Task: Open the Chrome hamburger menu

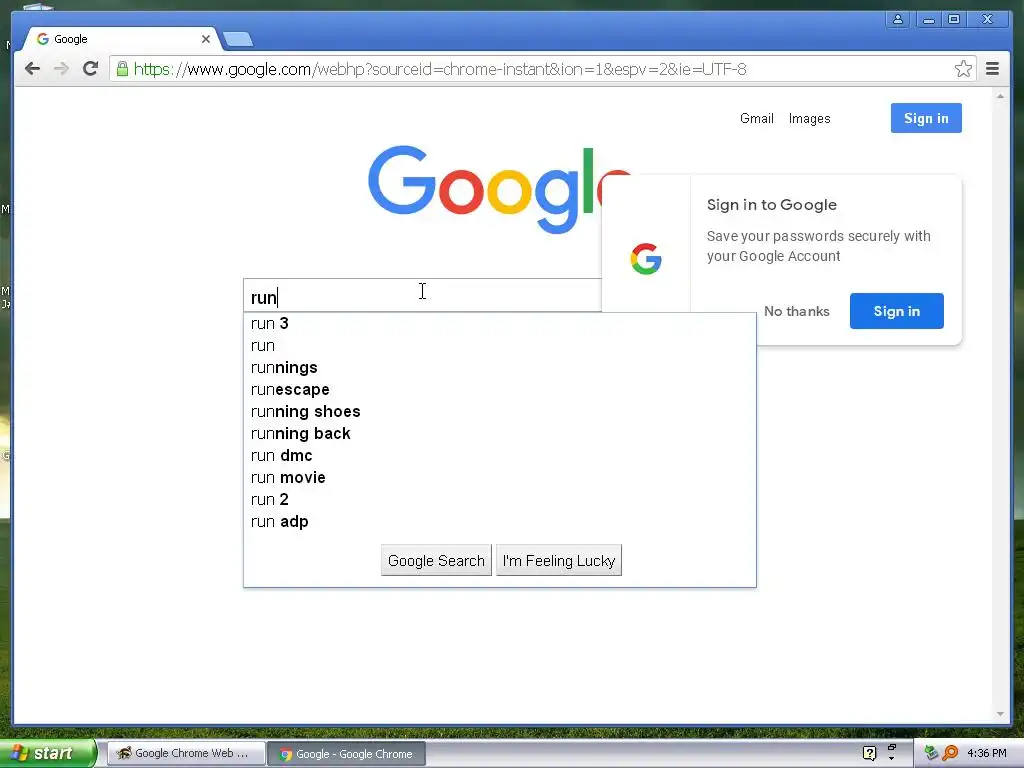Action: tap(992, 69)
